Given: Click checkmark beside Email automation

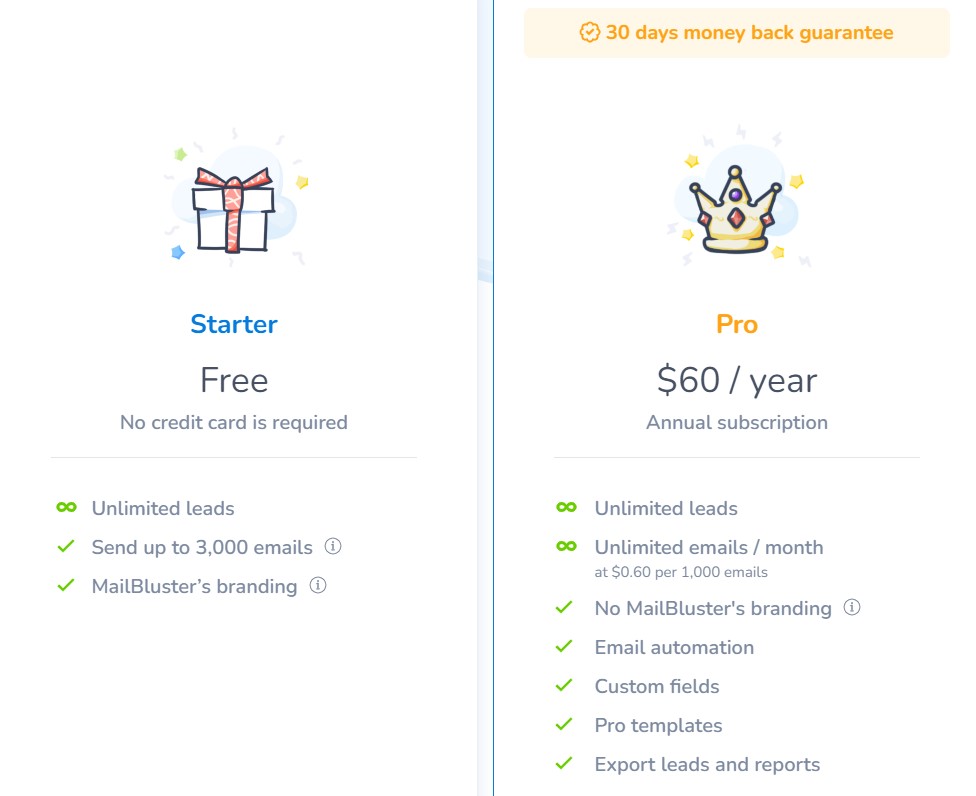Looking at the screenshot, I should (x=564, y=647).
